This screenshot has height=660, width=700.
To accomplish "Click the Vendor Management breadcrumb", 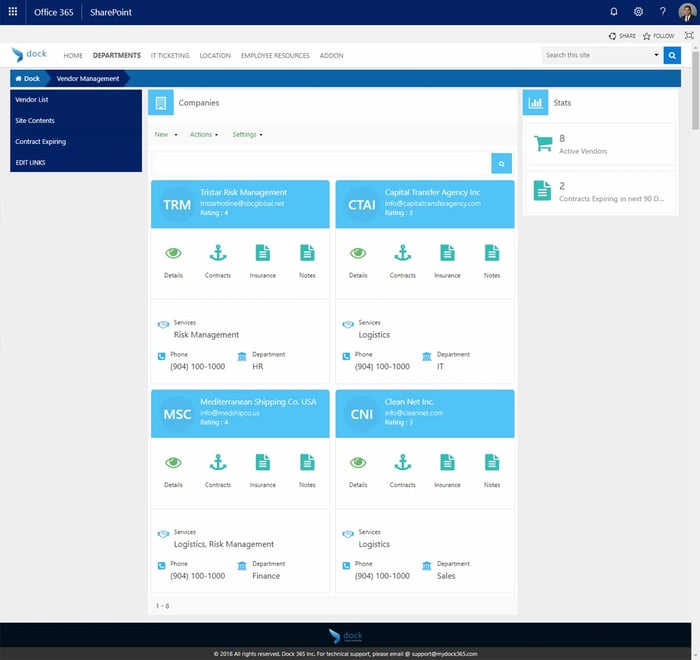I will (88, 79).
